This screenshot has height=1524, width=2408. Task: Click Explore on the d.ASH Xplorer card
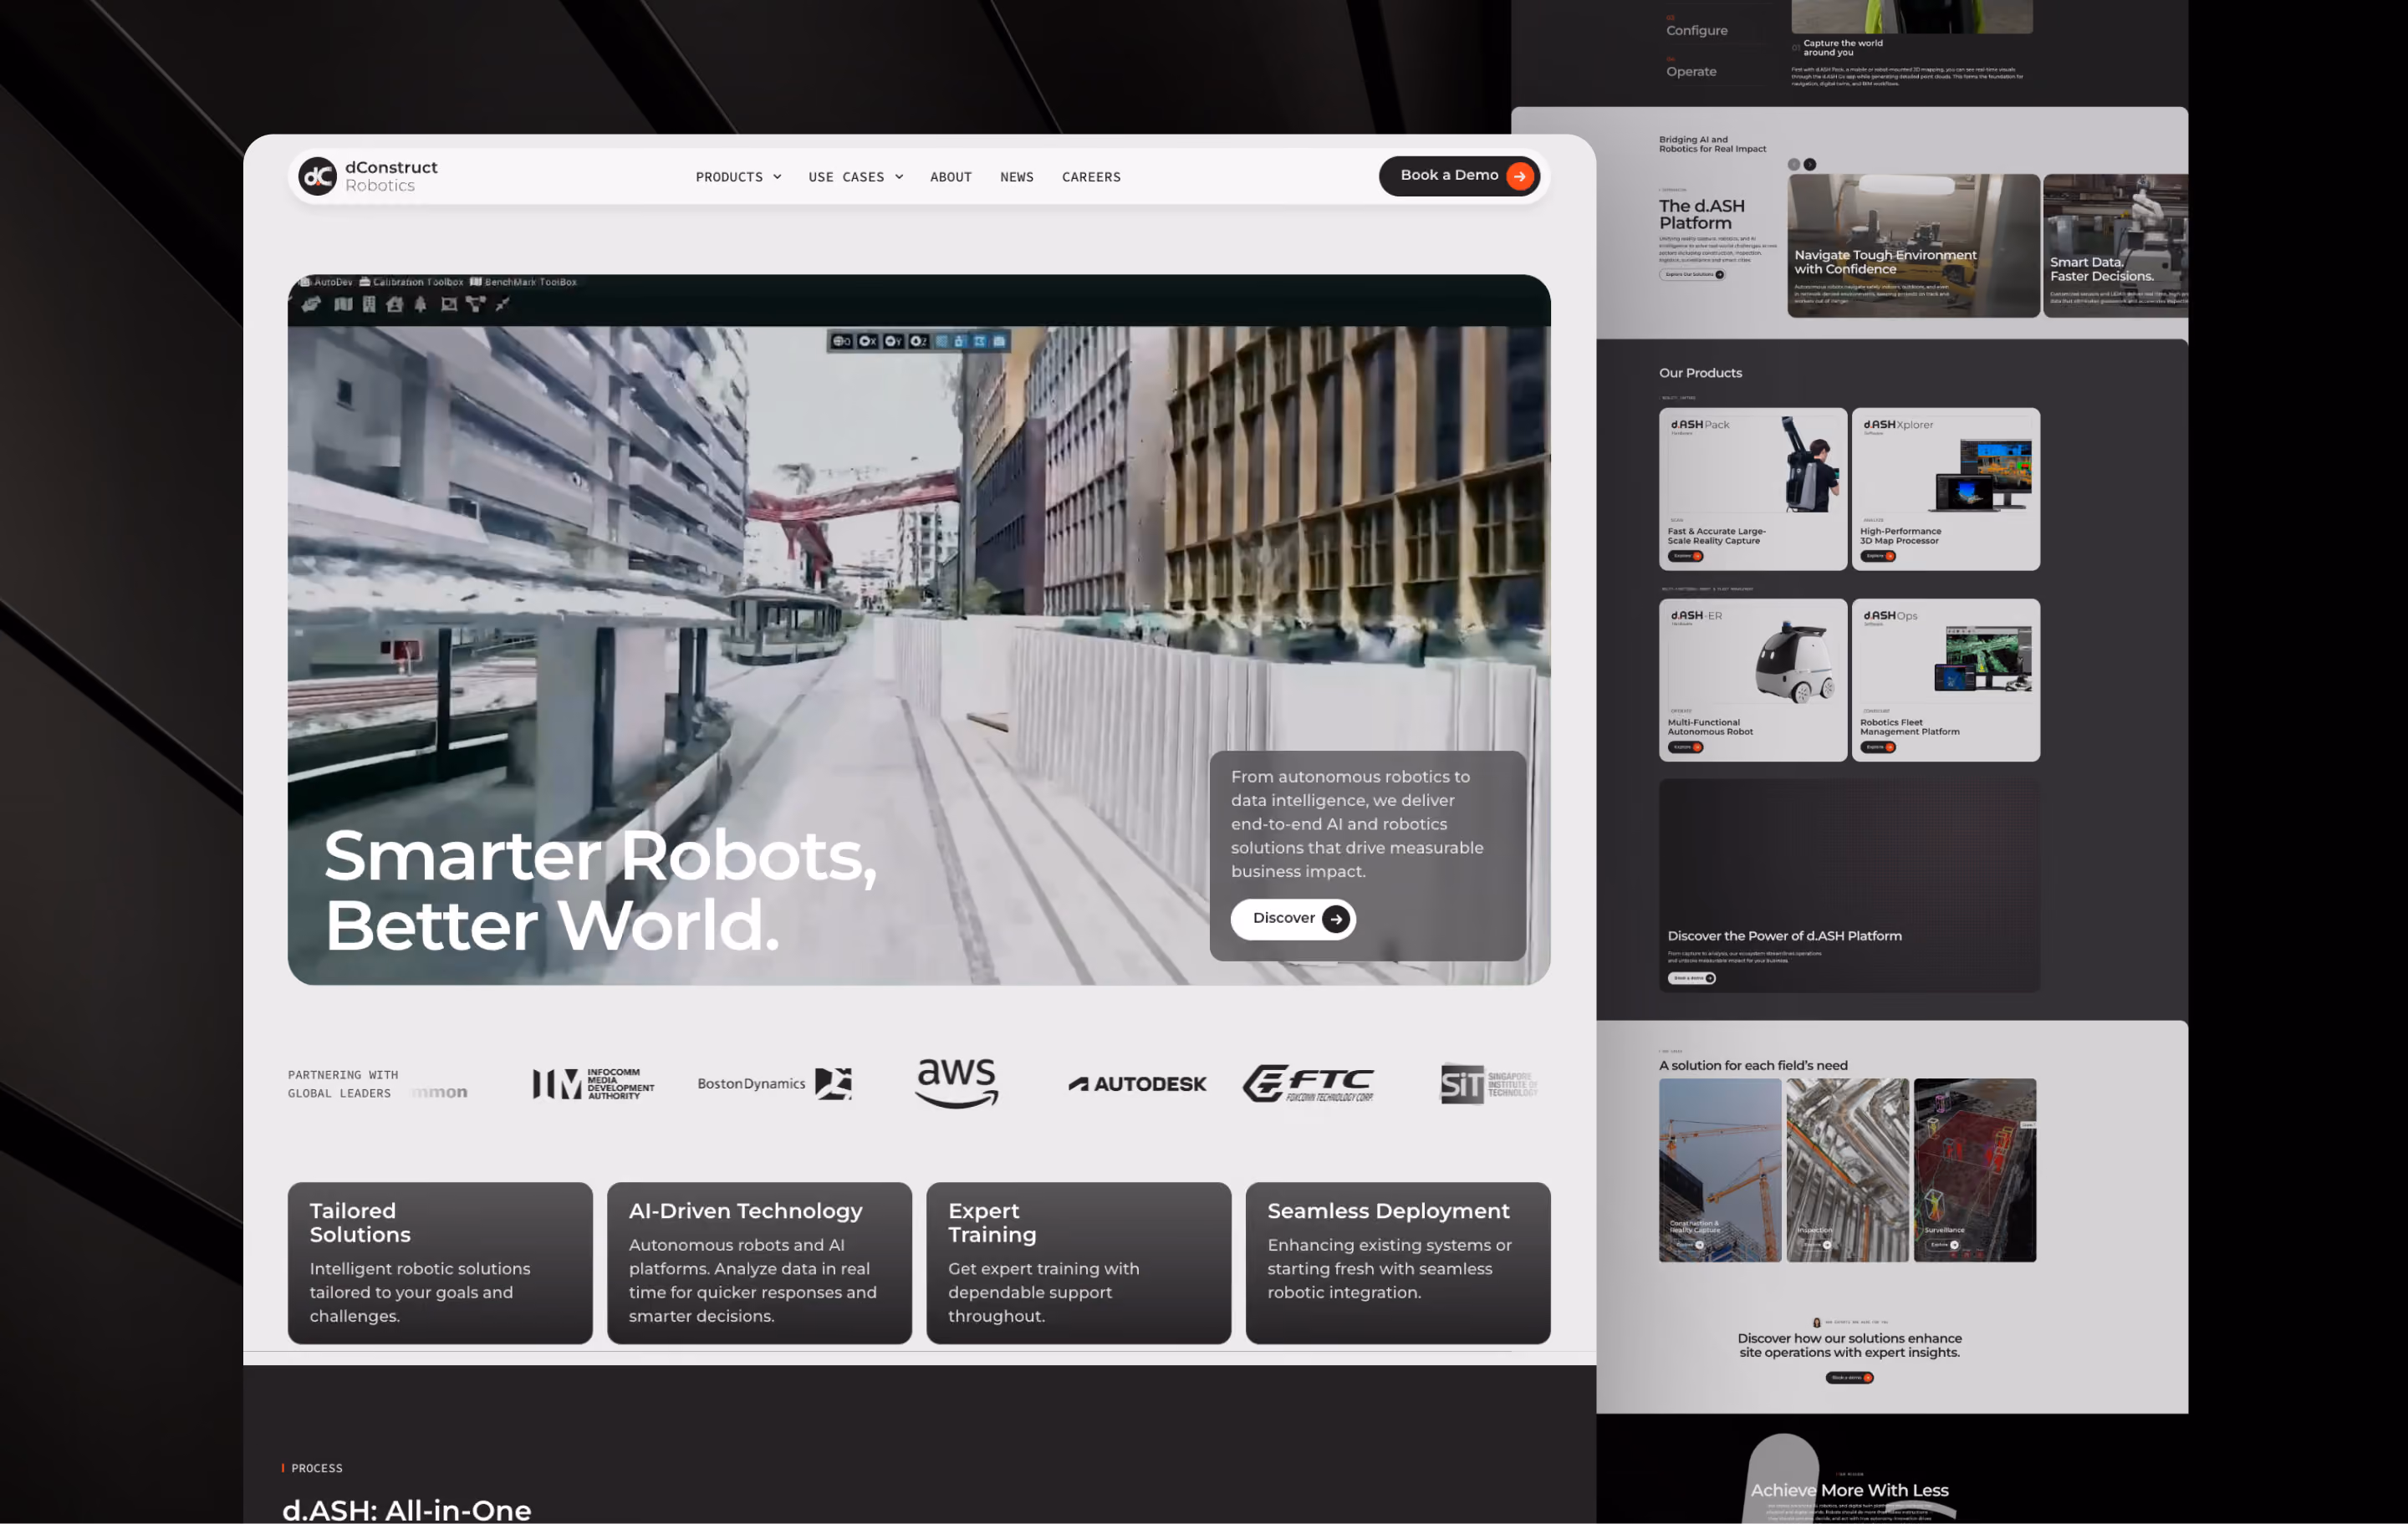tap(1878, 556)
